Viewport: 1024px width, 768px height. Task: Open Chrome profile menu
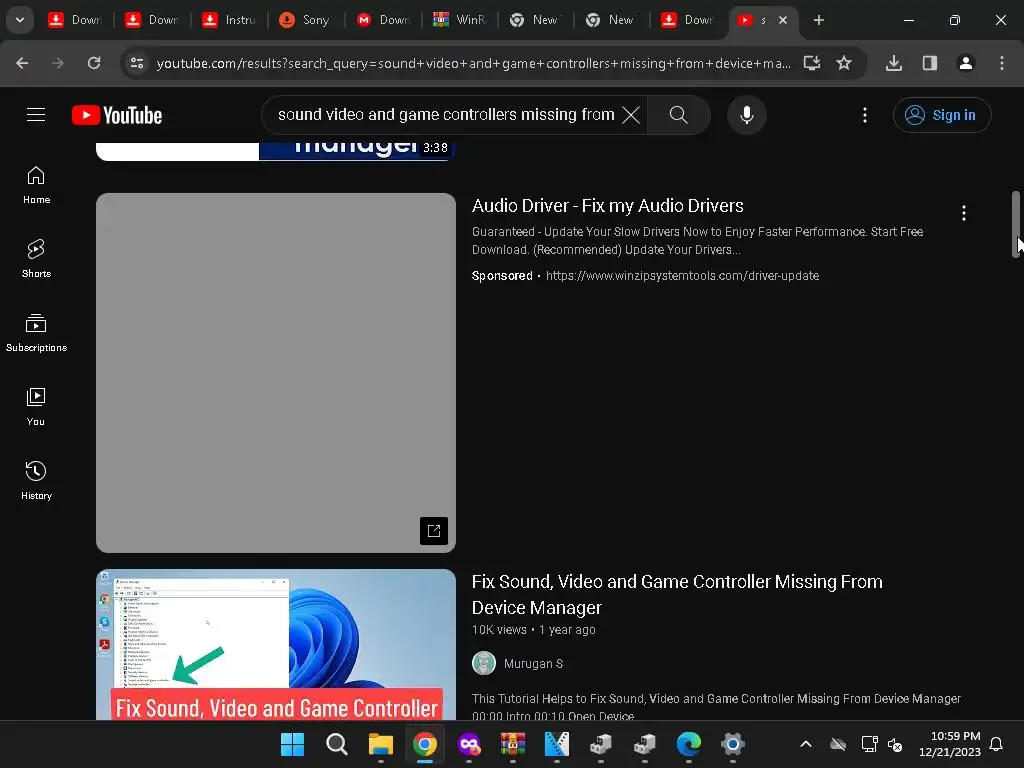pos(966,63)
